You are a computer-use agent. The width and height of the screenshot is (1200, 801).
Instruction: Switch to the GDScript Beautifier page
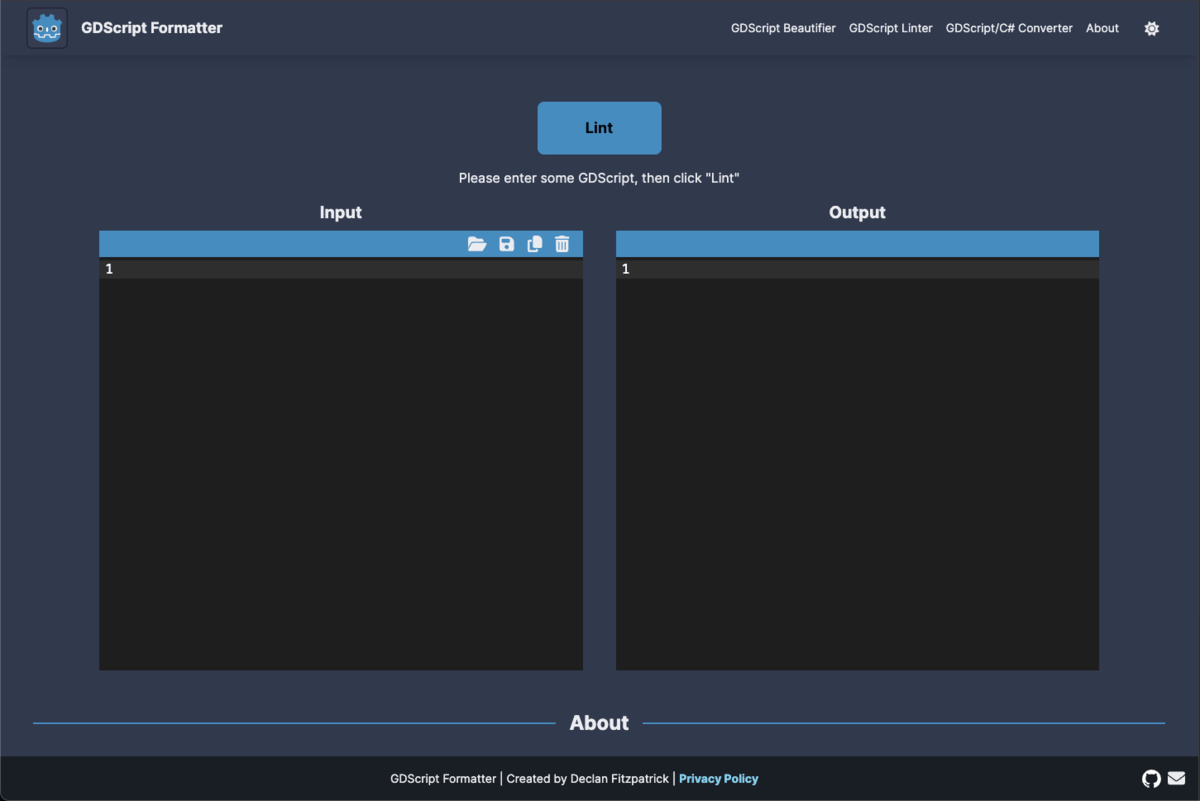click(783, 28)
